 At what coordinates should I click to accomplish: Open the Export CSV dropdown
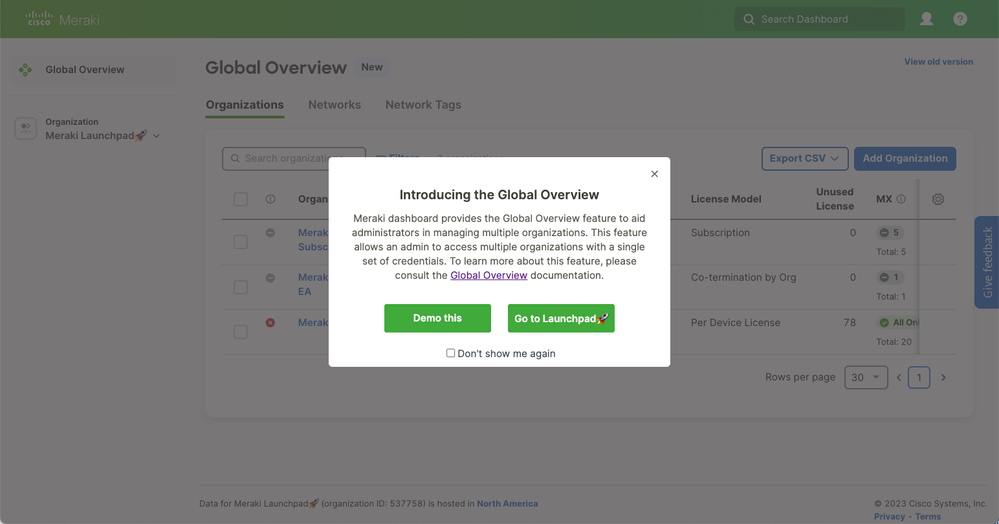805,159
